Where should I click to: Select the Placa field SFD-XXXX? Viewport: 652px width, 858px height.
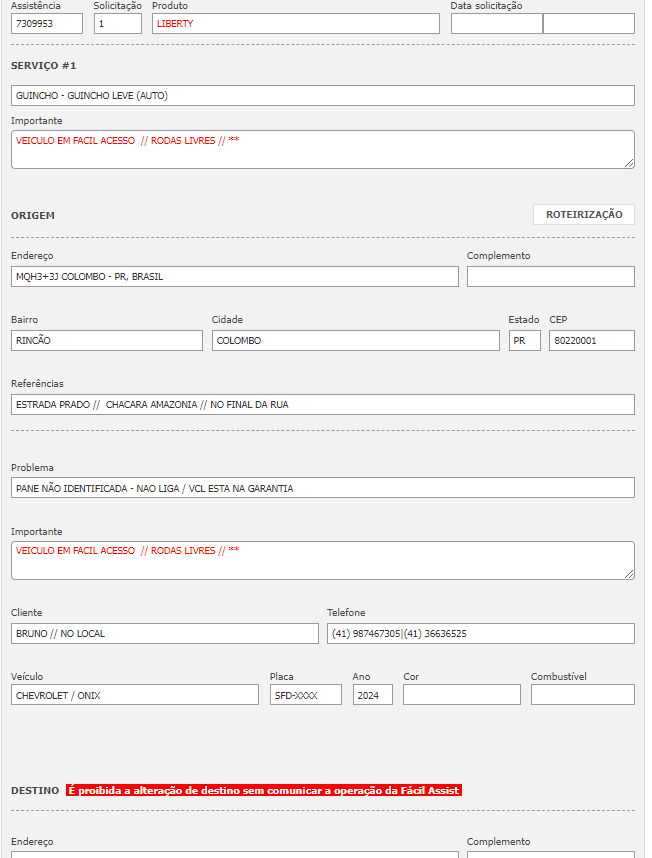(305, 695)
